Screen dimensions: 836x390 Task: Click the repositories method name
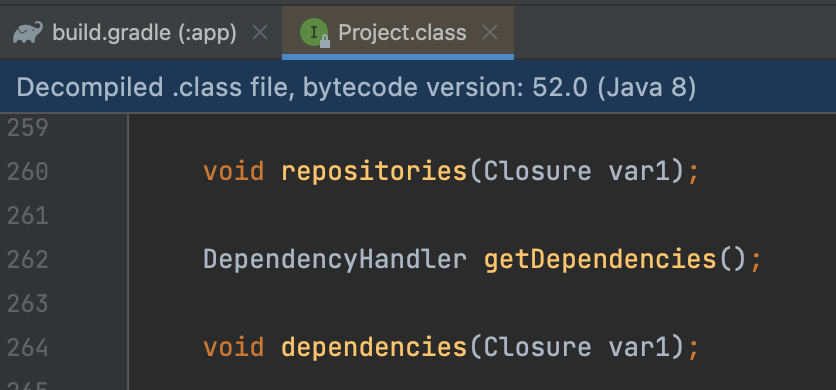pos(374,172)
